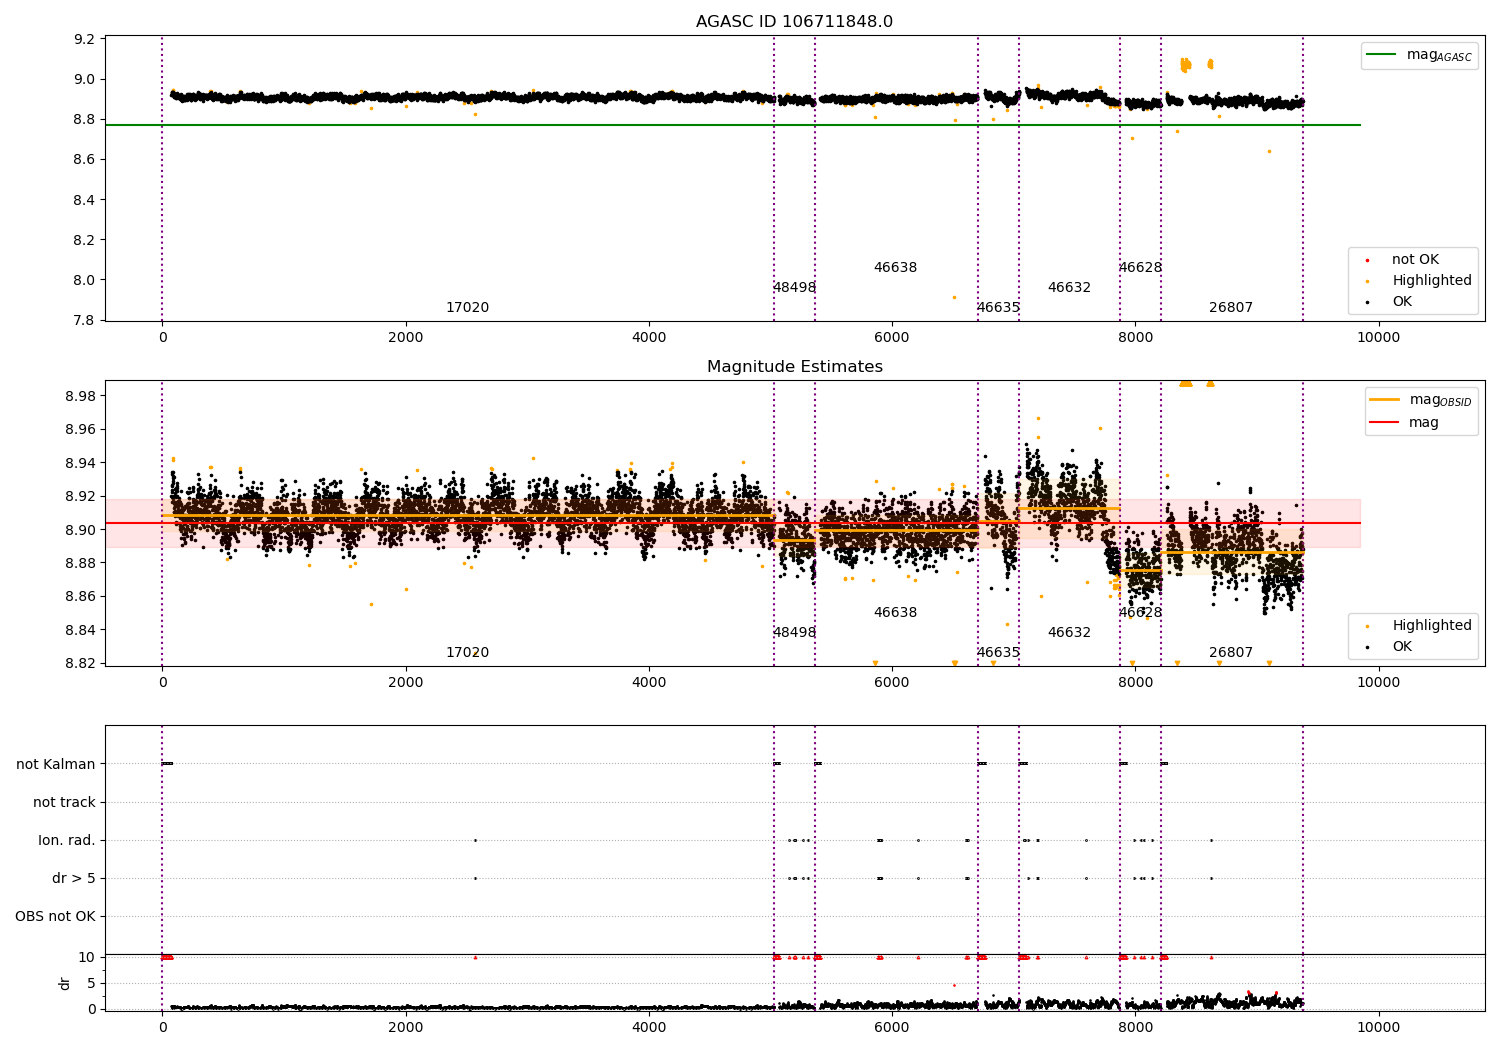This screenshot has height=1050, width=1500.
Task: Click the 'dr > 5' axis label
Action: click(x=74, y=878)
